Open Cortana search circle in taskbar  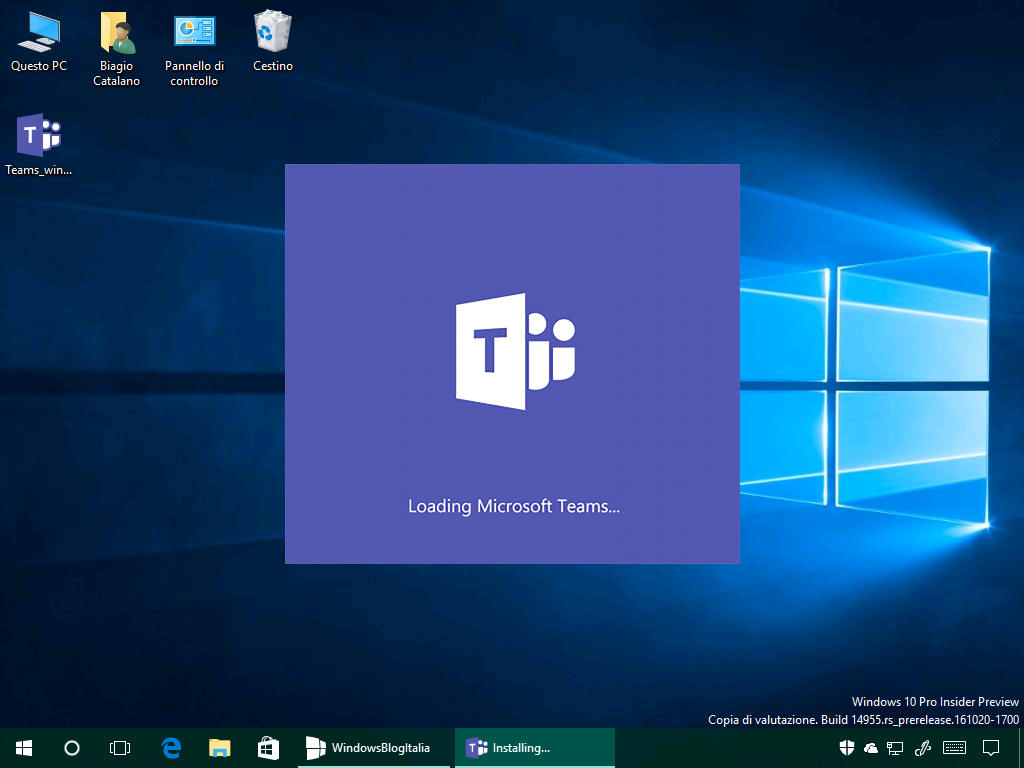(72, 748)
